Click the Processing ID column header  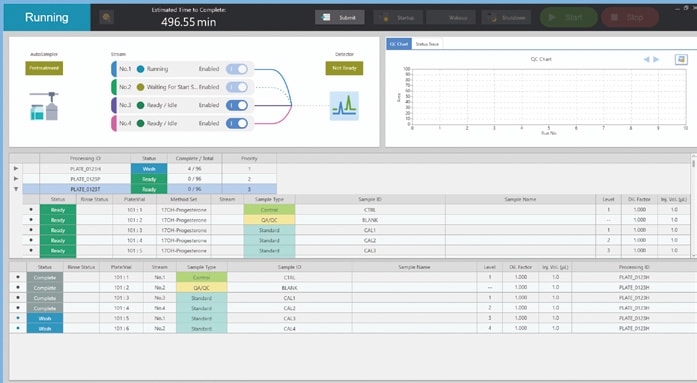(x=85, y=158)
